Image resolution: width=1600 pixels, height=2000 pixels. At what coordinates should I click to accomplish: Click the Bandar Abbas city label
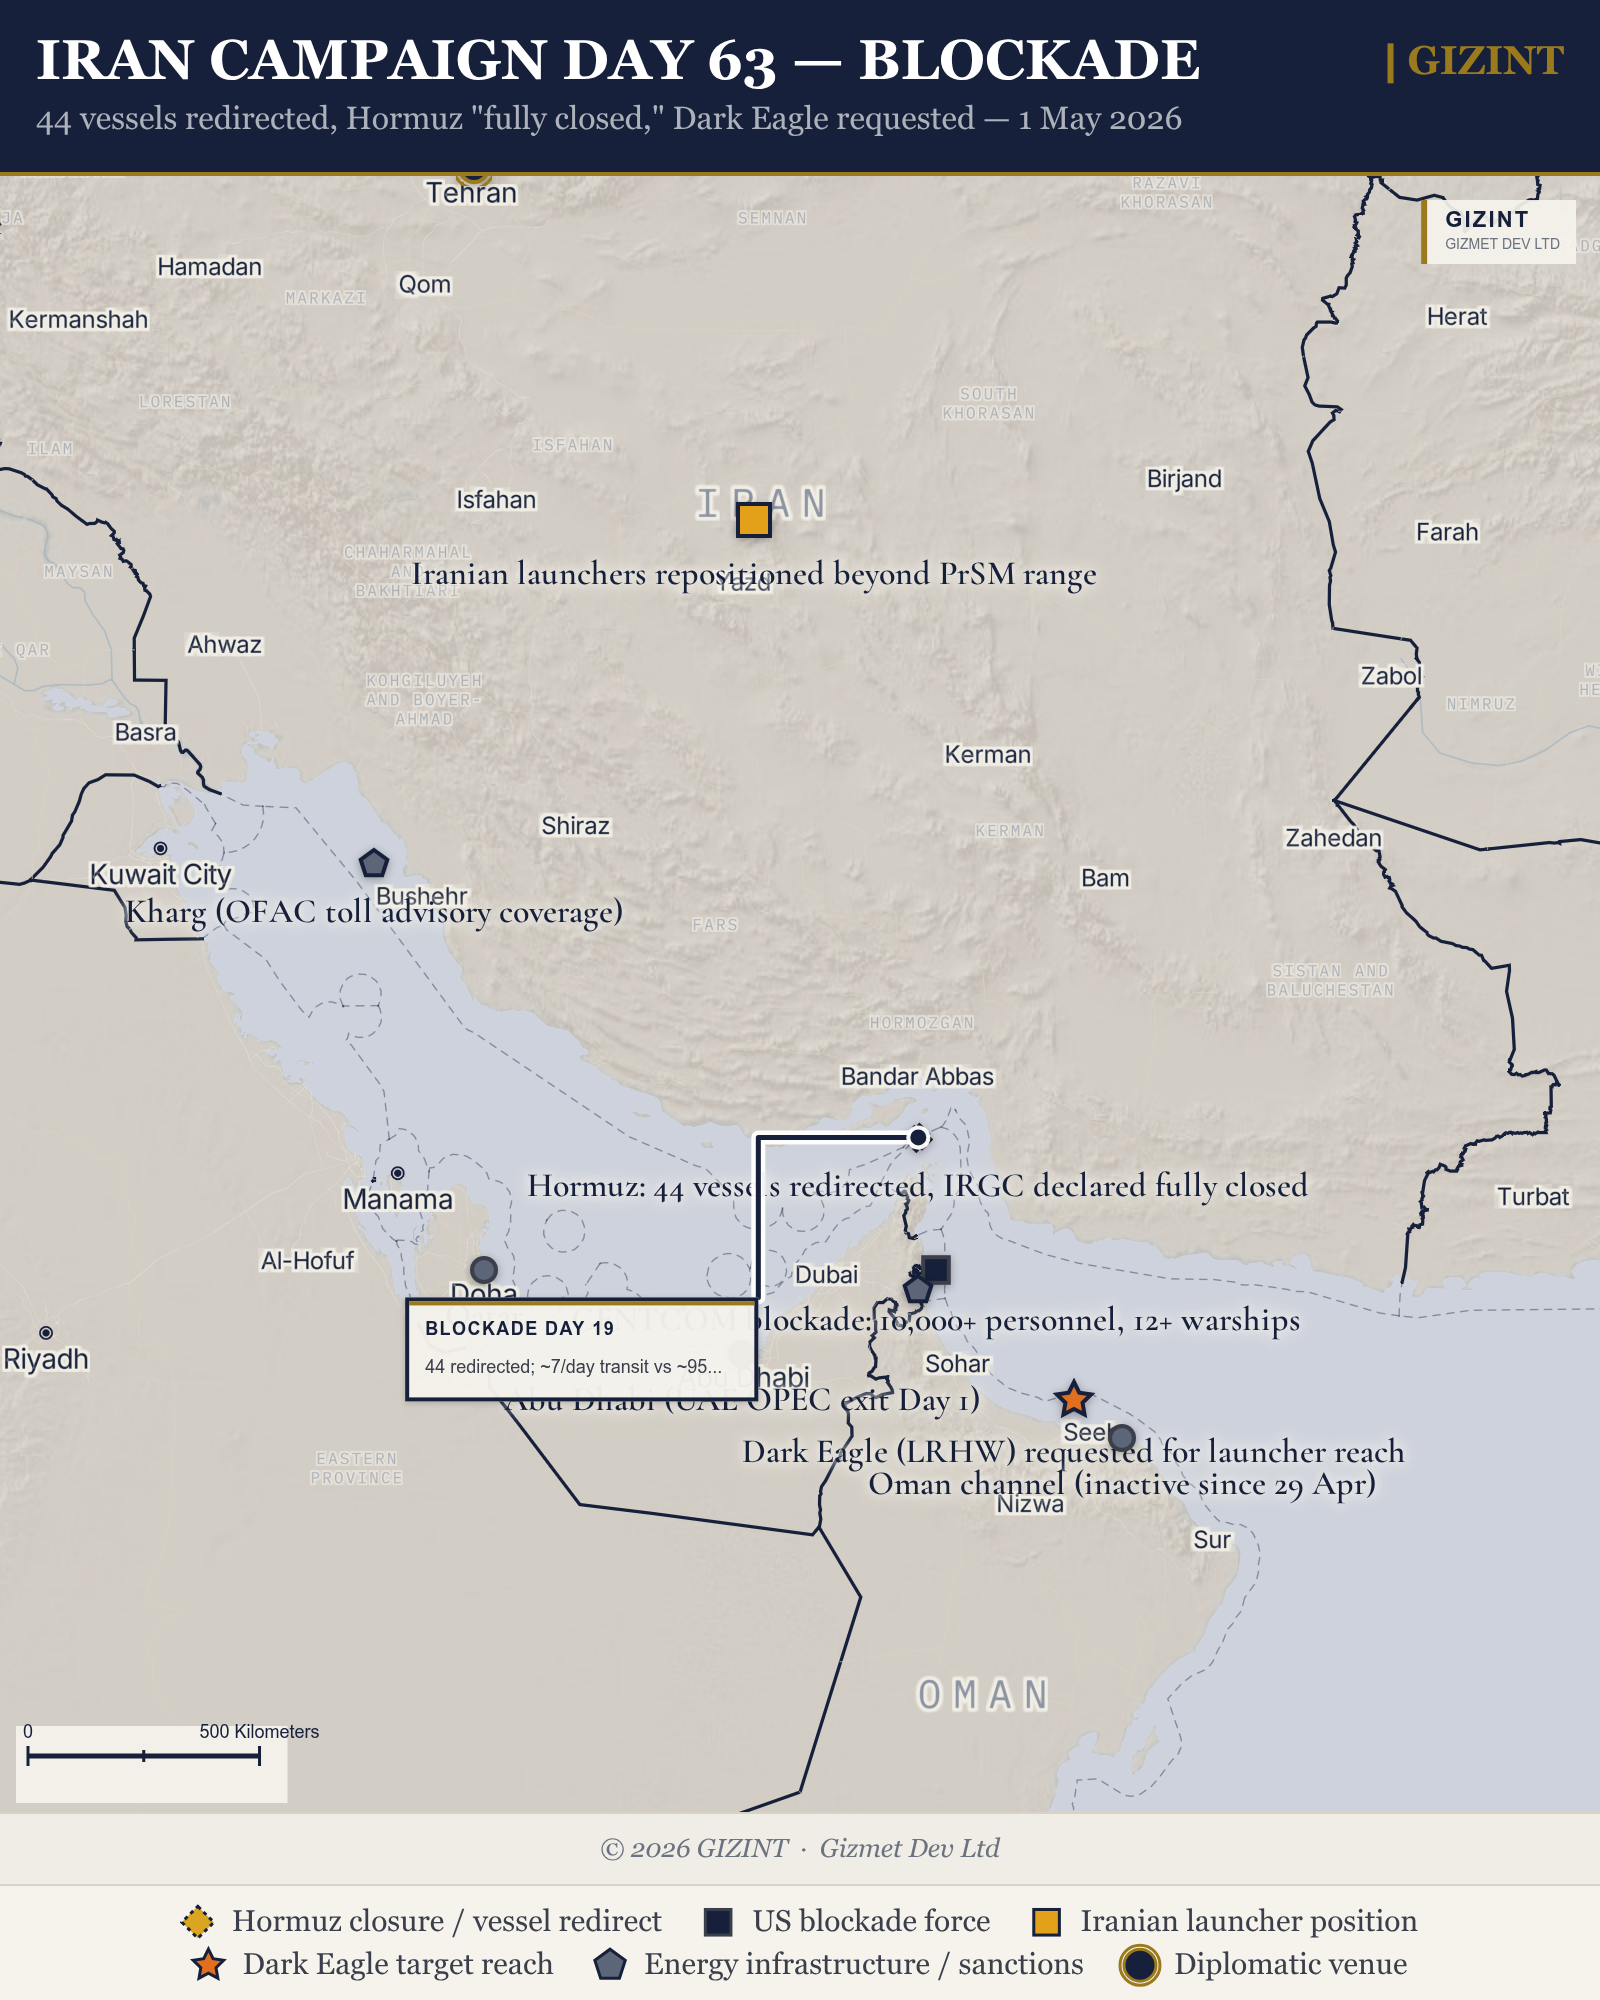(x=917, y=1077)
